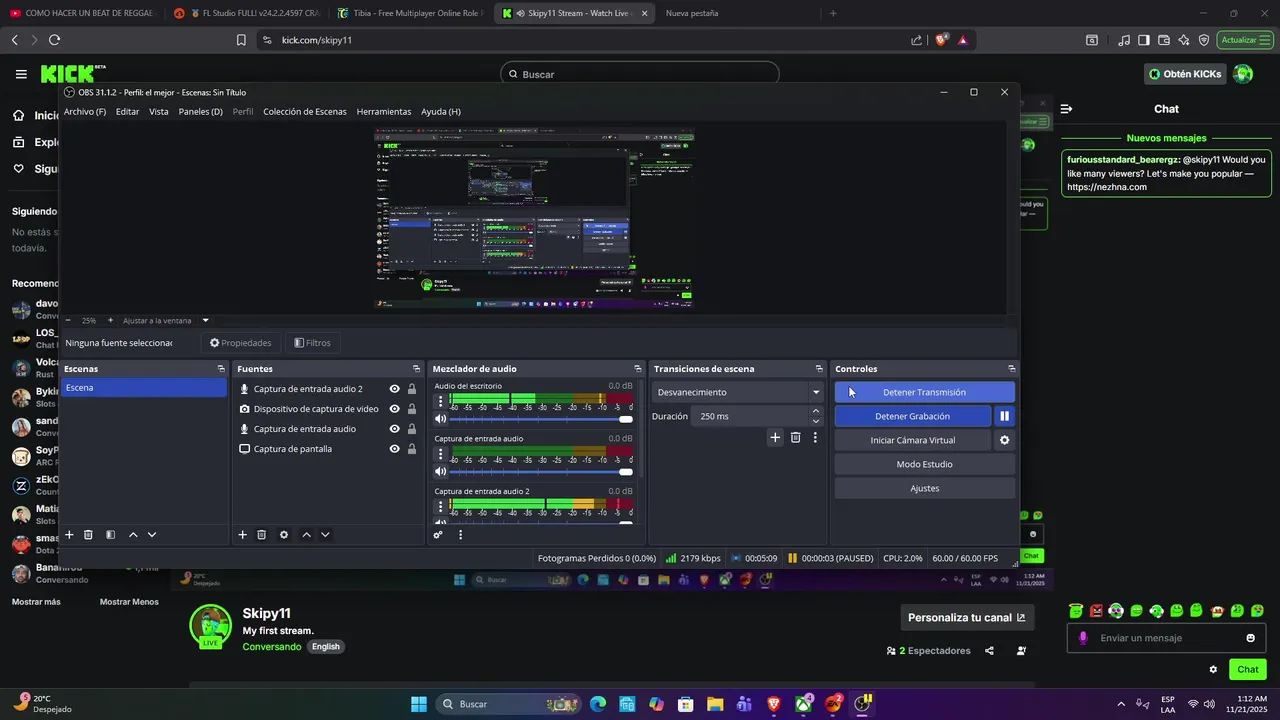
Task: Open virtual camera settings gear
Action: click(1005, 440)
